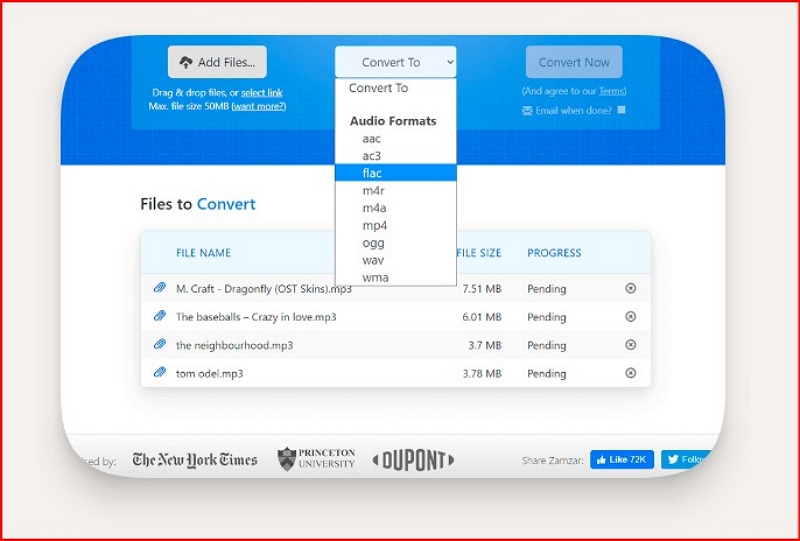Screen dimensions: 800x541
Task: Enable the Email when done checkbox
Action: pos(621,110)
